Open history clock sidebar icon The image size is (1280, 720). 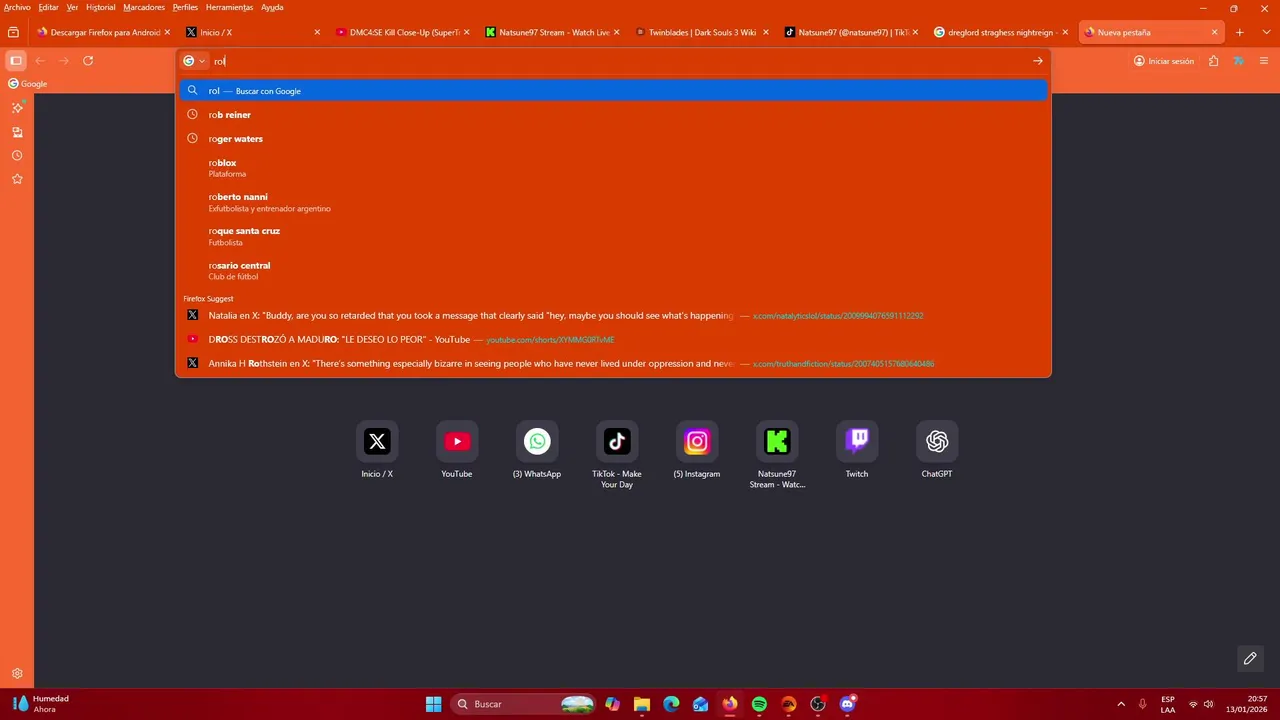[x=17, y=156]
